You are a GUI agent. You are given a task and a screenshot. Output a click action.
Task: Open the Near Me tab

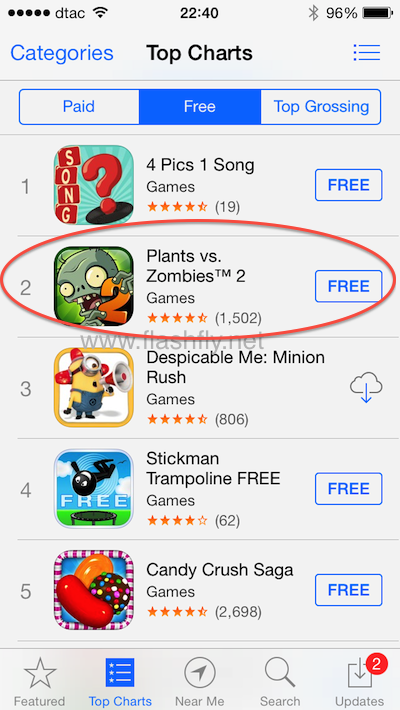[200, 681]
